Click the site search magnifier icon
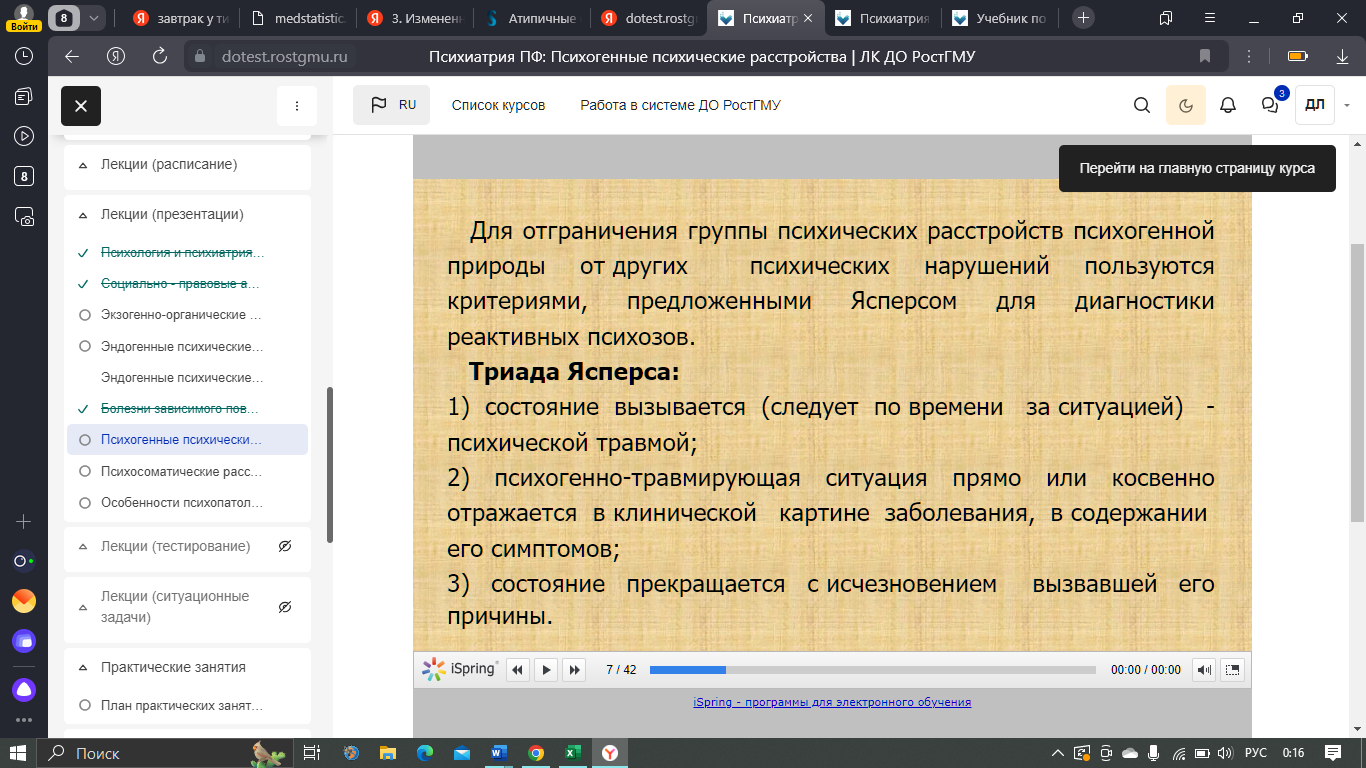 point(1142,105)
